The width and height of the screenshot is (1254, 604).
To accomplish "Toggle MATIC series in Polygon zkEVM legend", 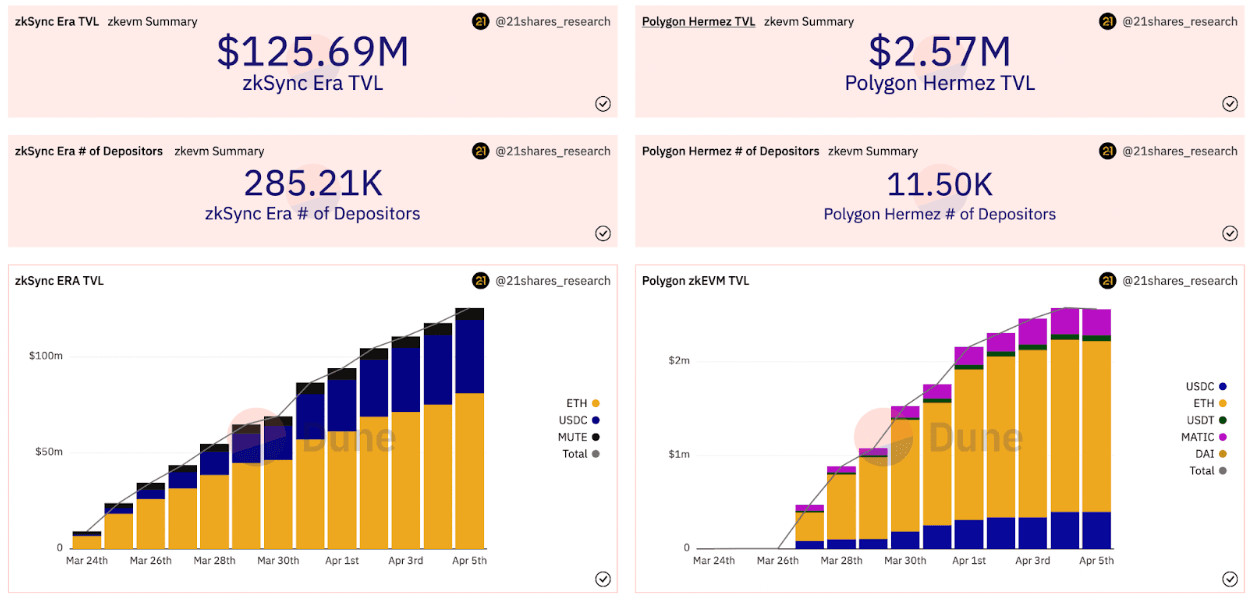I will pyautogui.click(x=1203, y=437).
